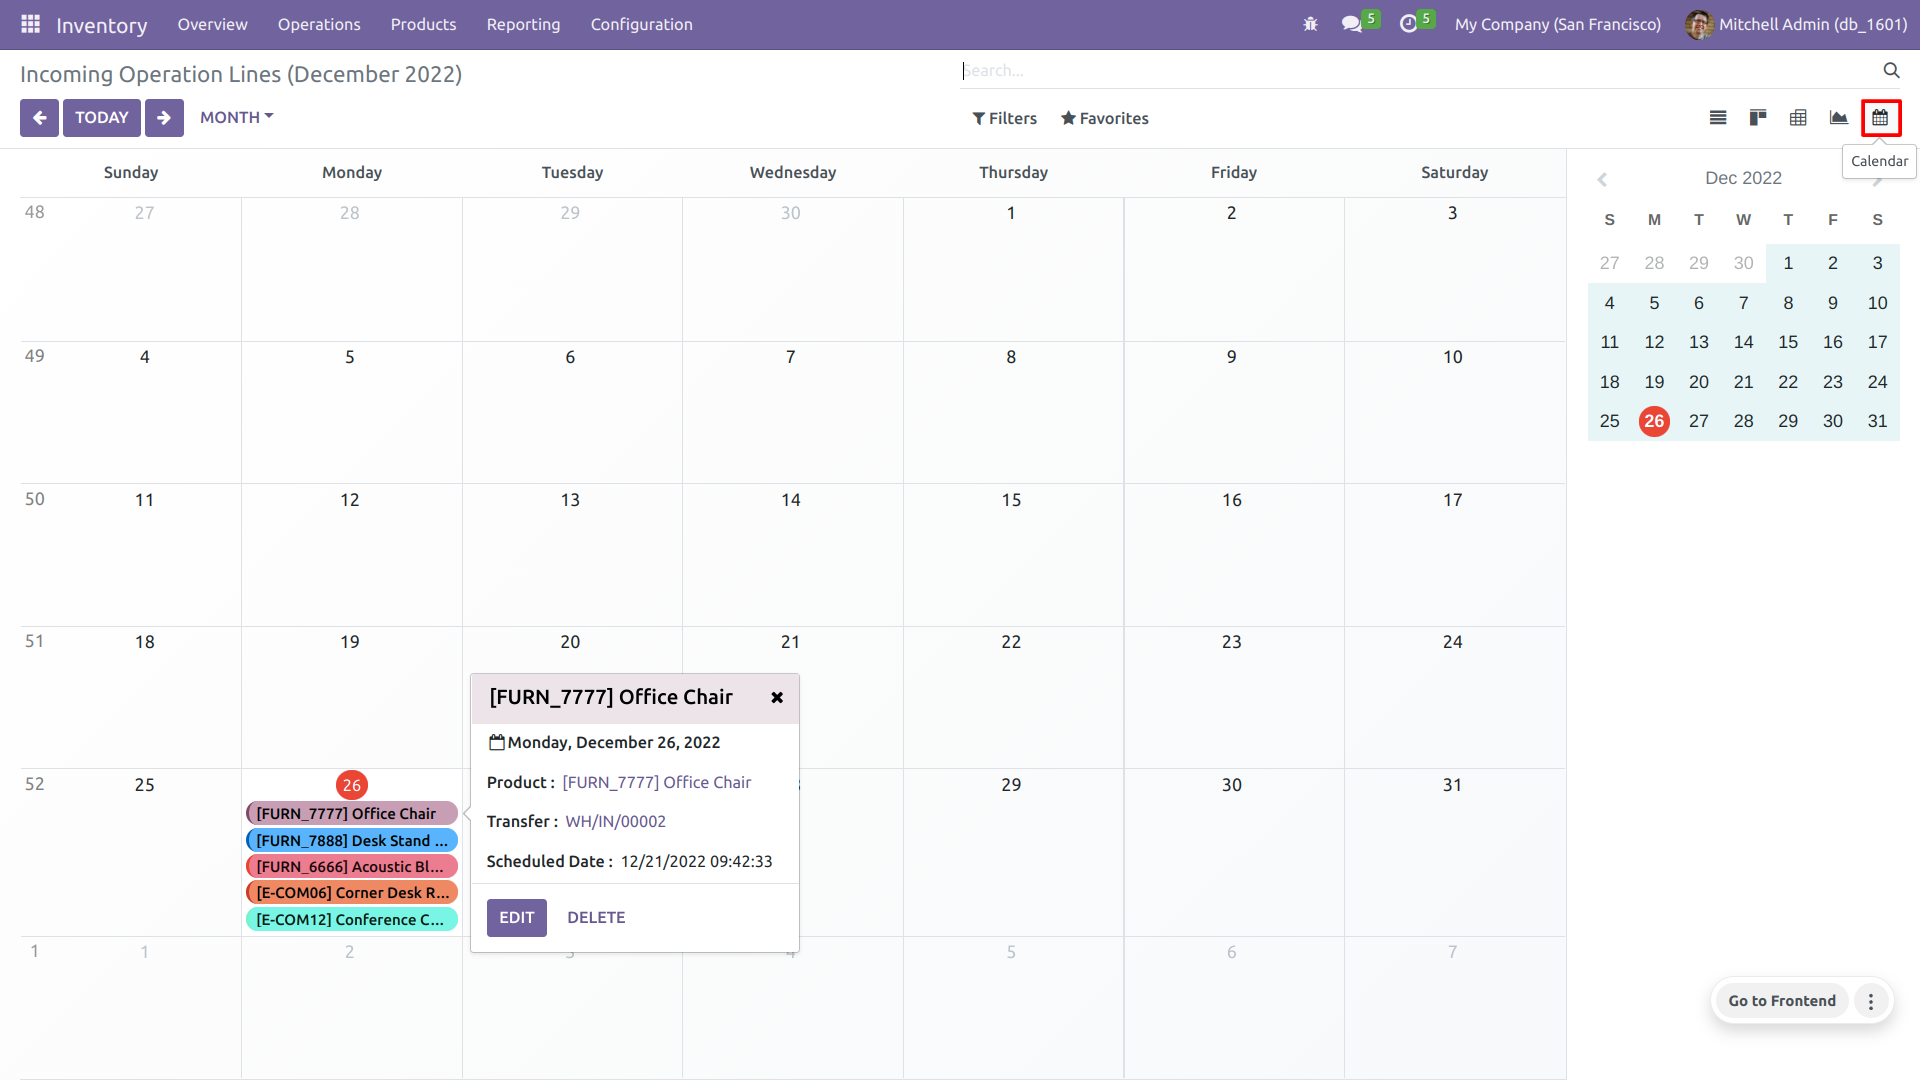Expand the MONTH scale dropdown
Viewport: 1920px width, 1080px height.
(236, 118)
